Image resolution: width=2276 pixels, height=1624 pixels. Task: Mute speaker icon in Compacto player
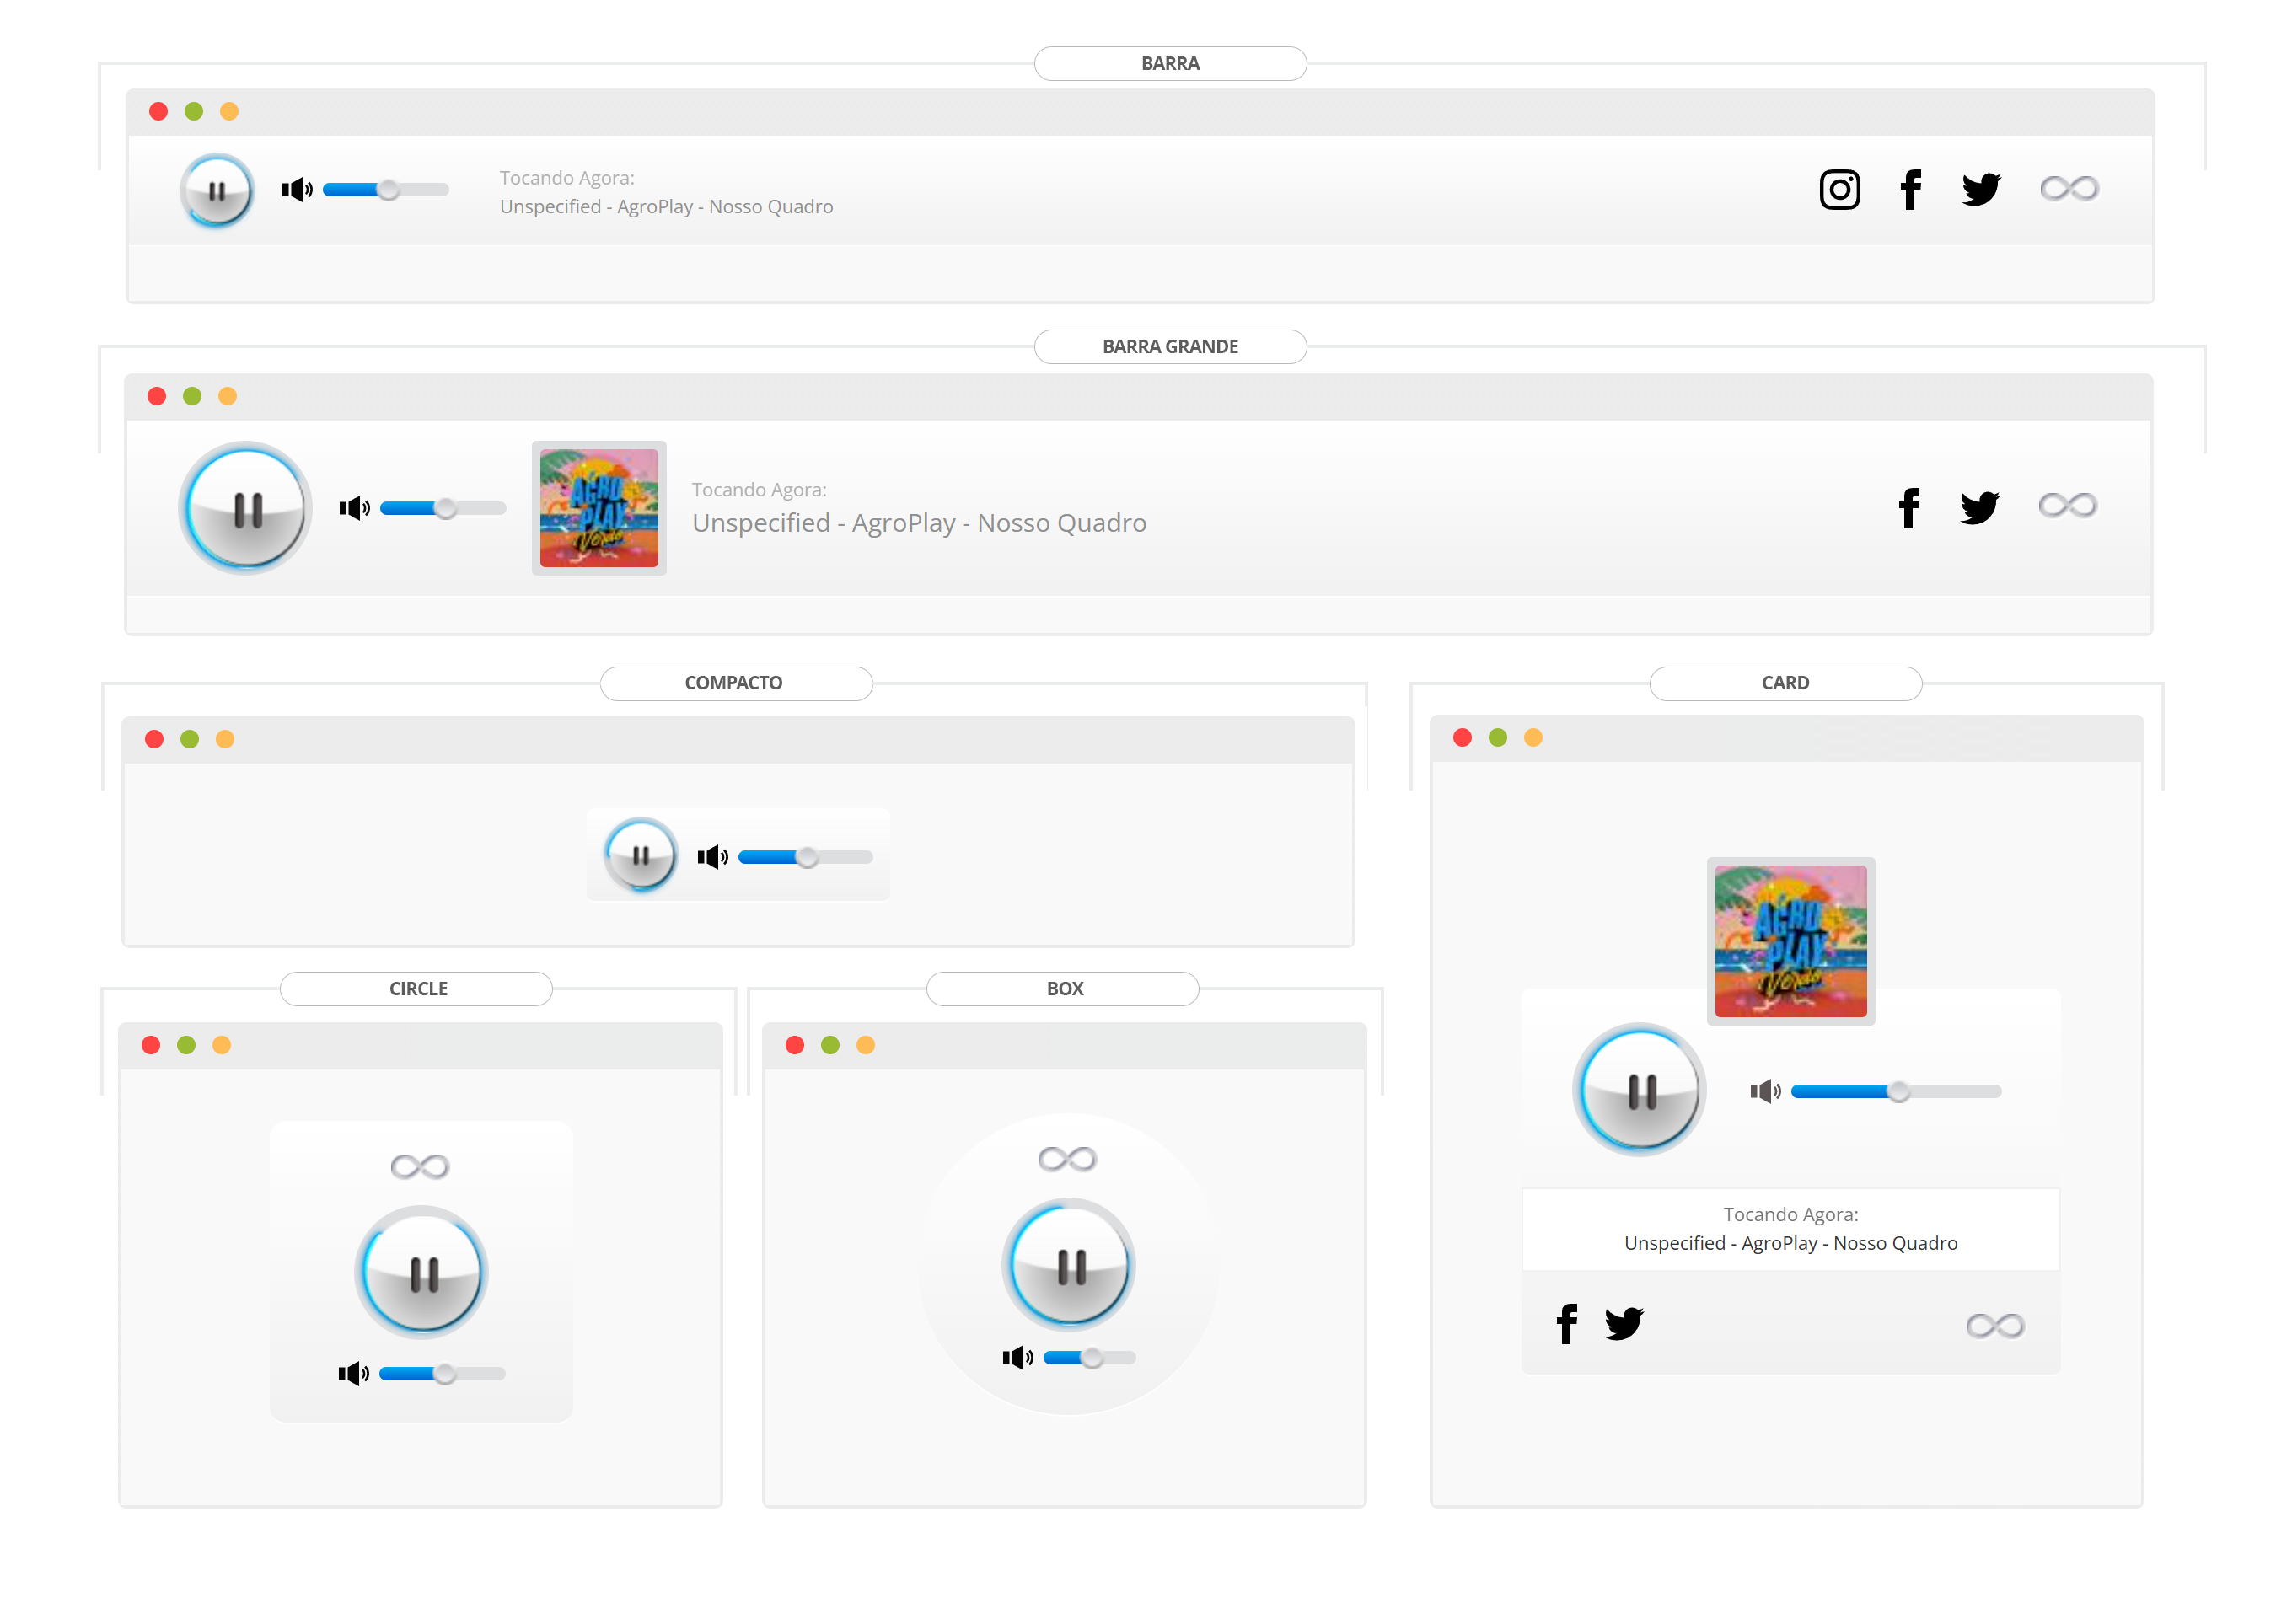[x=712, y=856]
